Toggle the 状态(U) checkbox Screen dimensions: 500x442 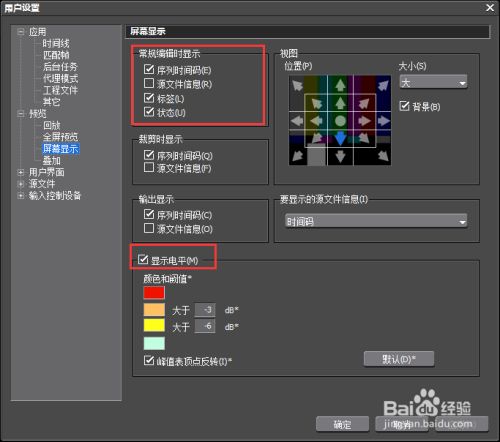tap(149, 112)
